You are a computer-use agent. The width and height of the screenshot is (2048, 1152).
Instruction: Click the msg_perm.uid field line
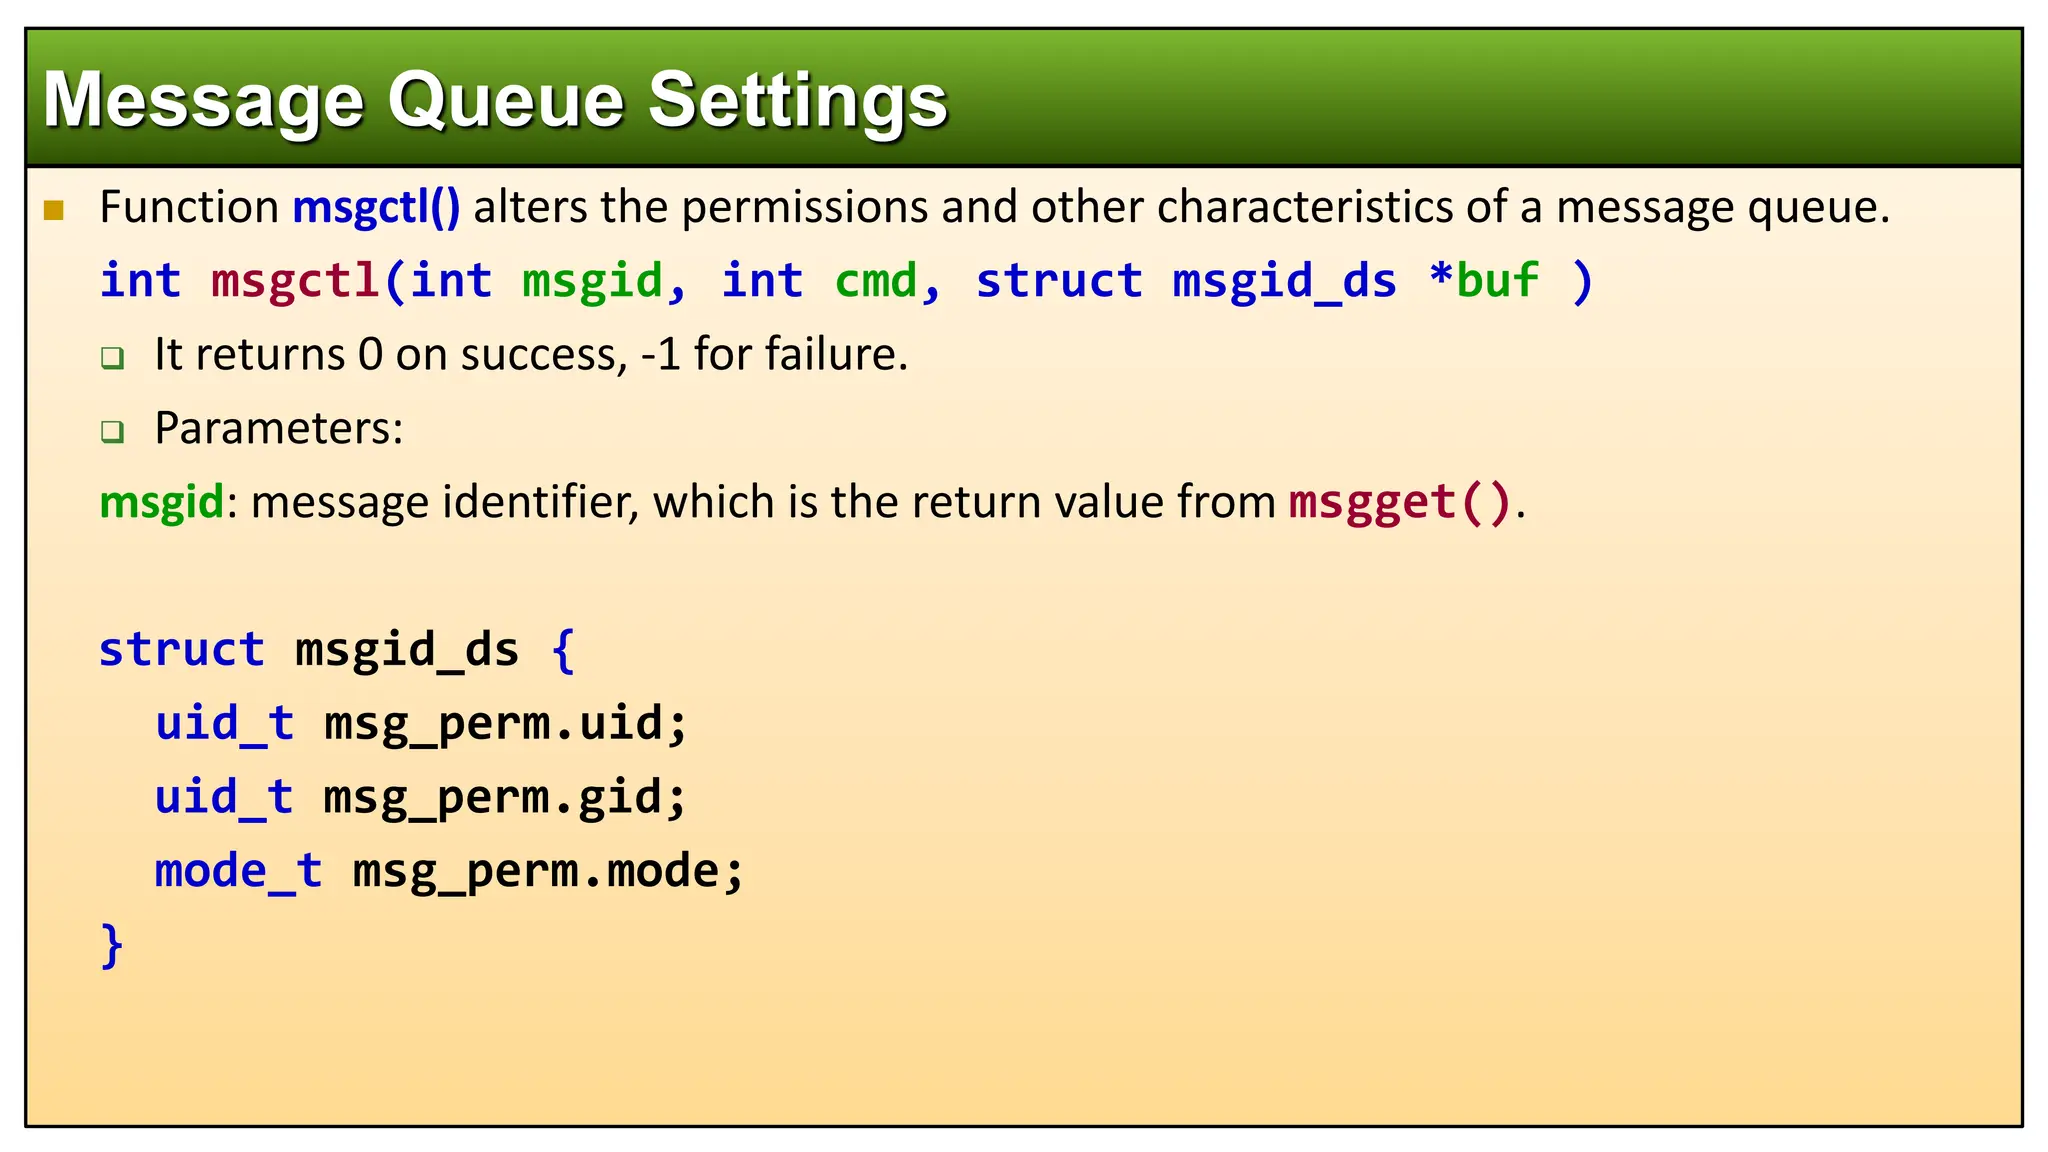[x=421, y=724]
